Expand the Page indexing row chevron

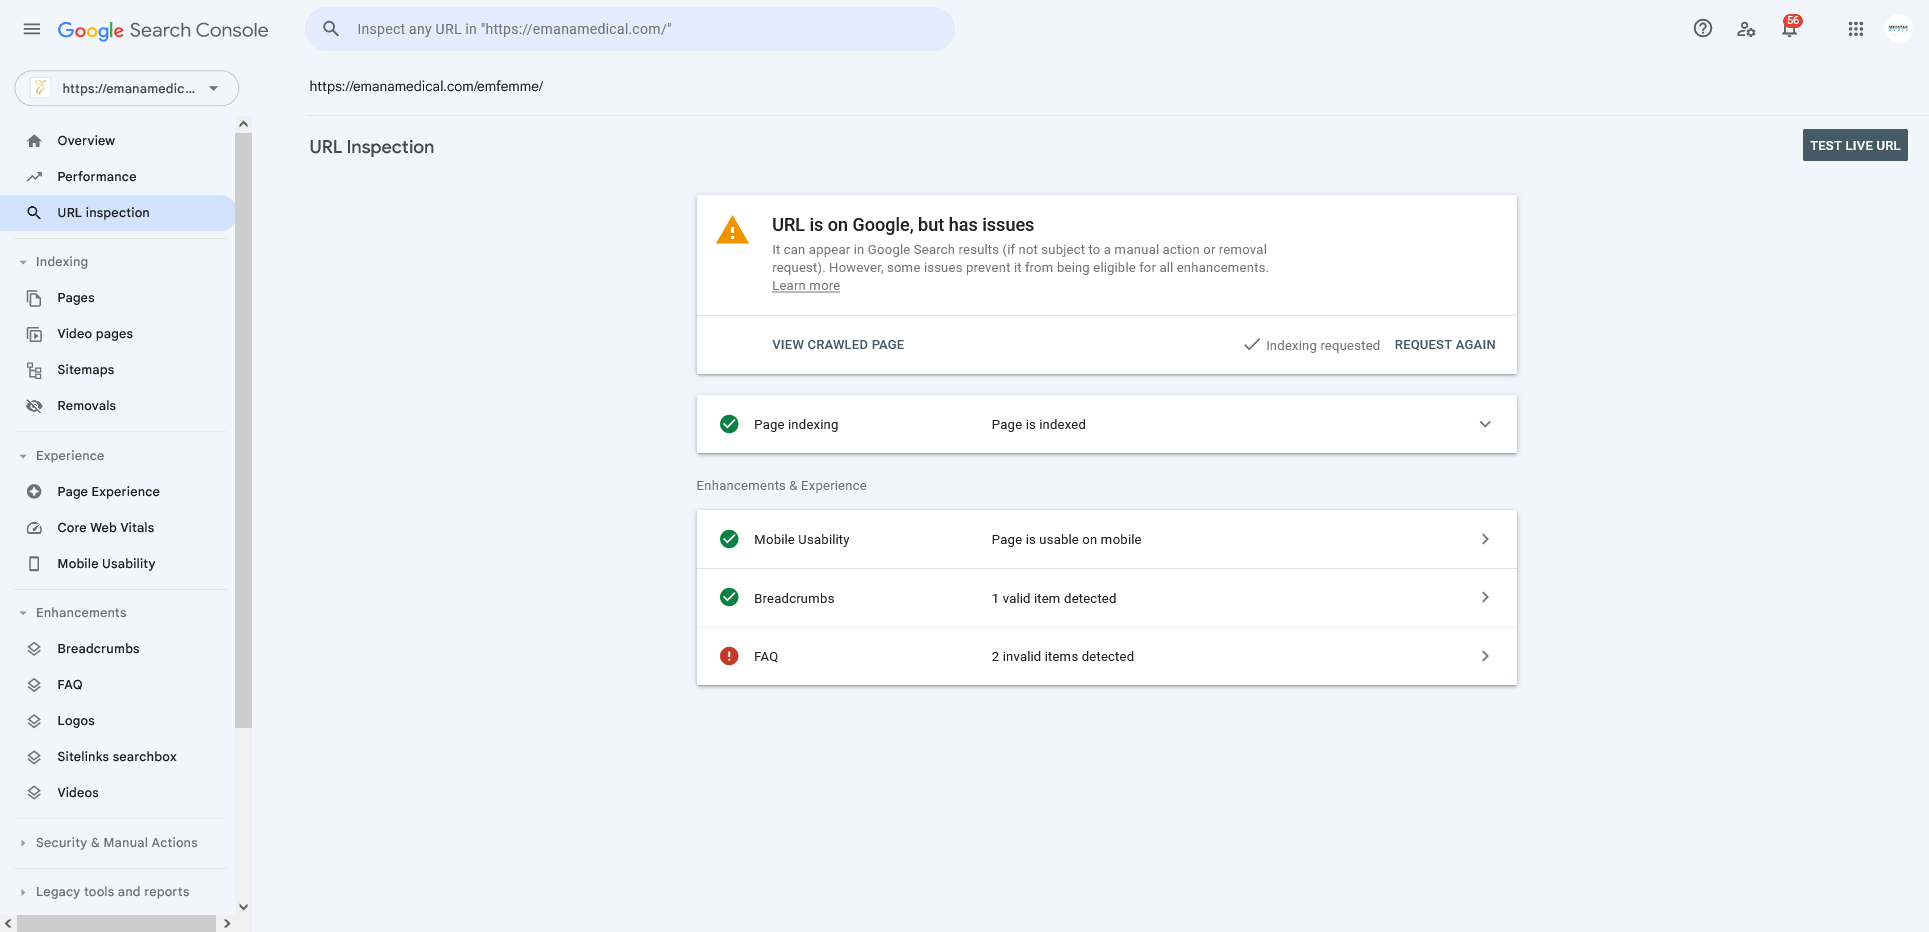pos(1485,424)
